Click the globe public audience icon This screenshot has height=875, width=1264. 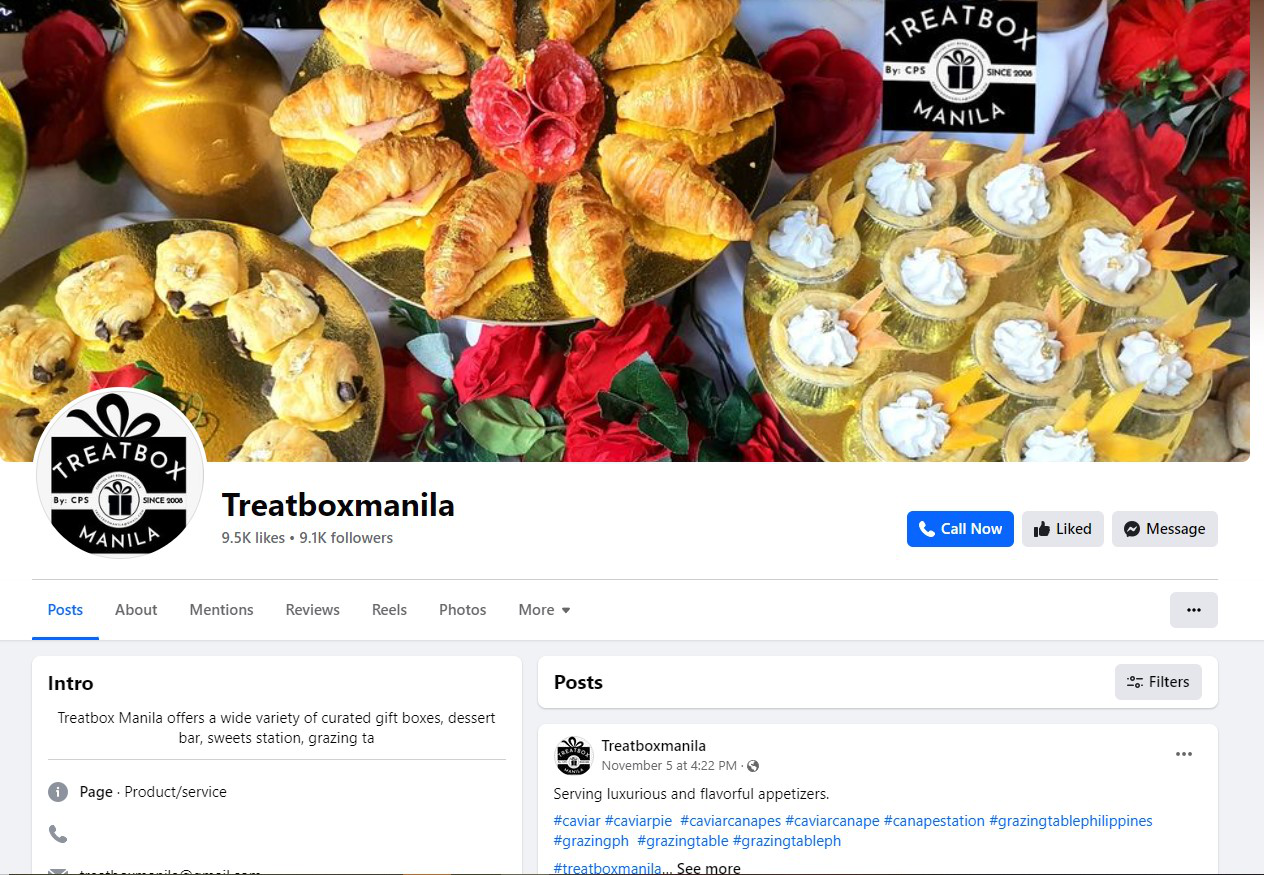coord(753,766)
